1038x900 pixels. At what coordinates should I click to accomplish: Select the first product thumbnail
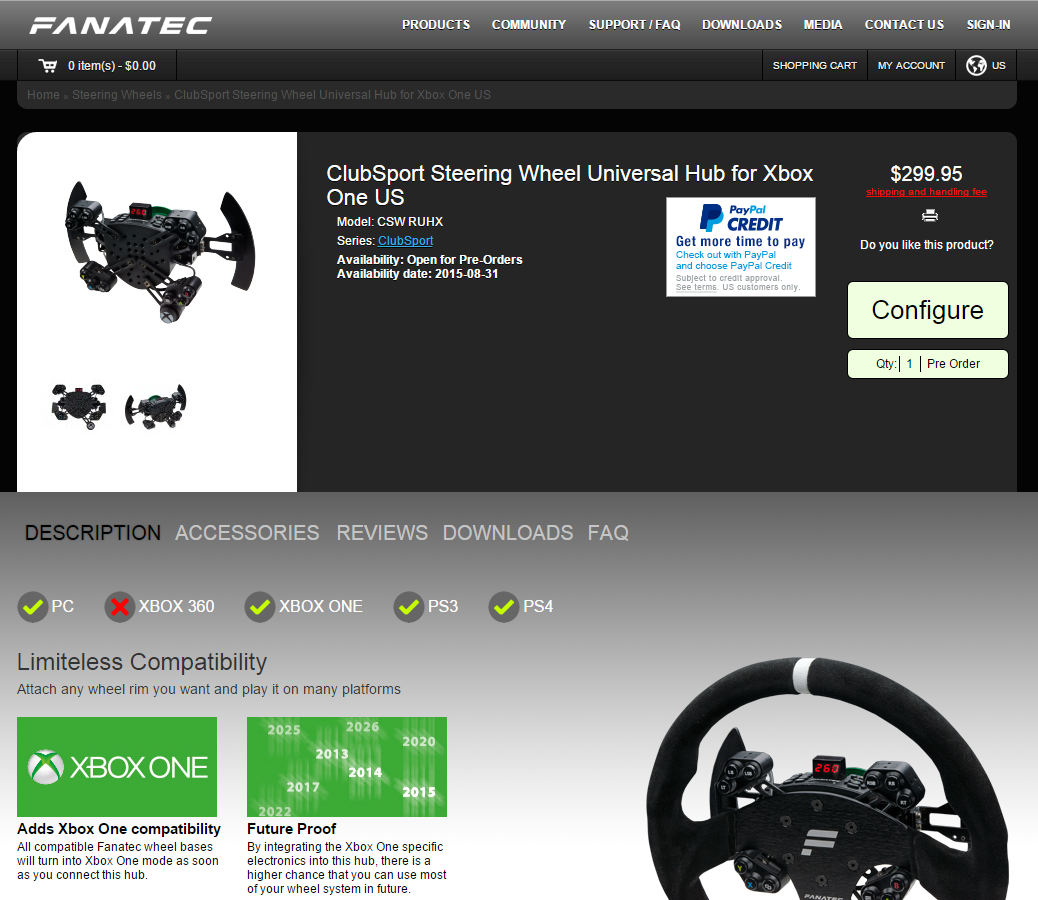[79, 406]
